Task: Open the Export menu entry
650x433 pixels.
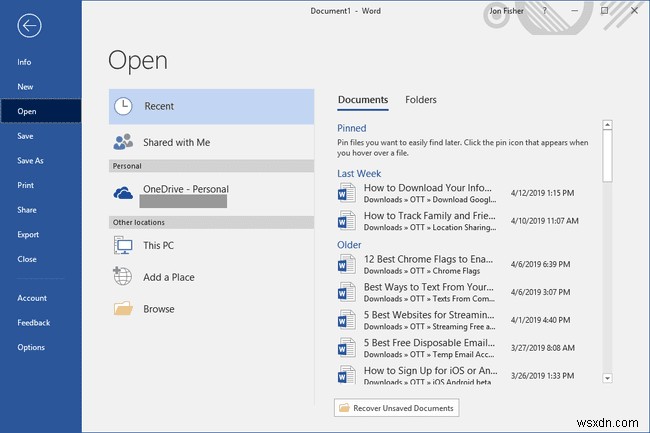Action: tap(28, 235)
